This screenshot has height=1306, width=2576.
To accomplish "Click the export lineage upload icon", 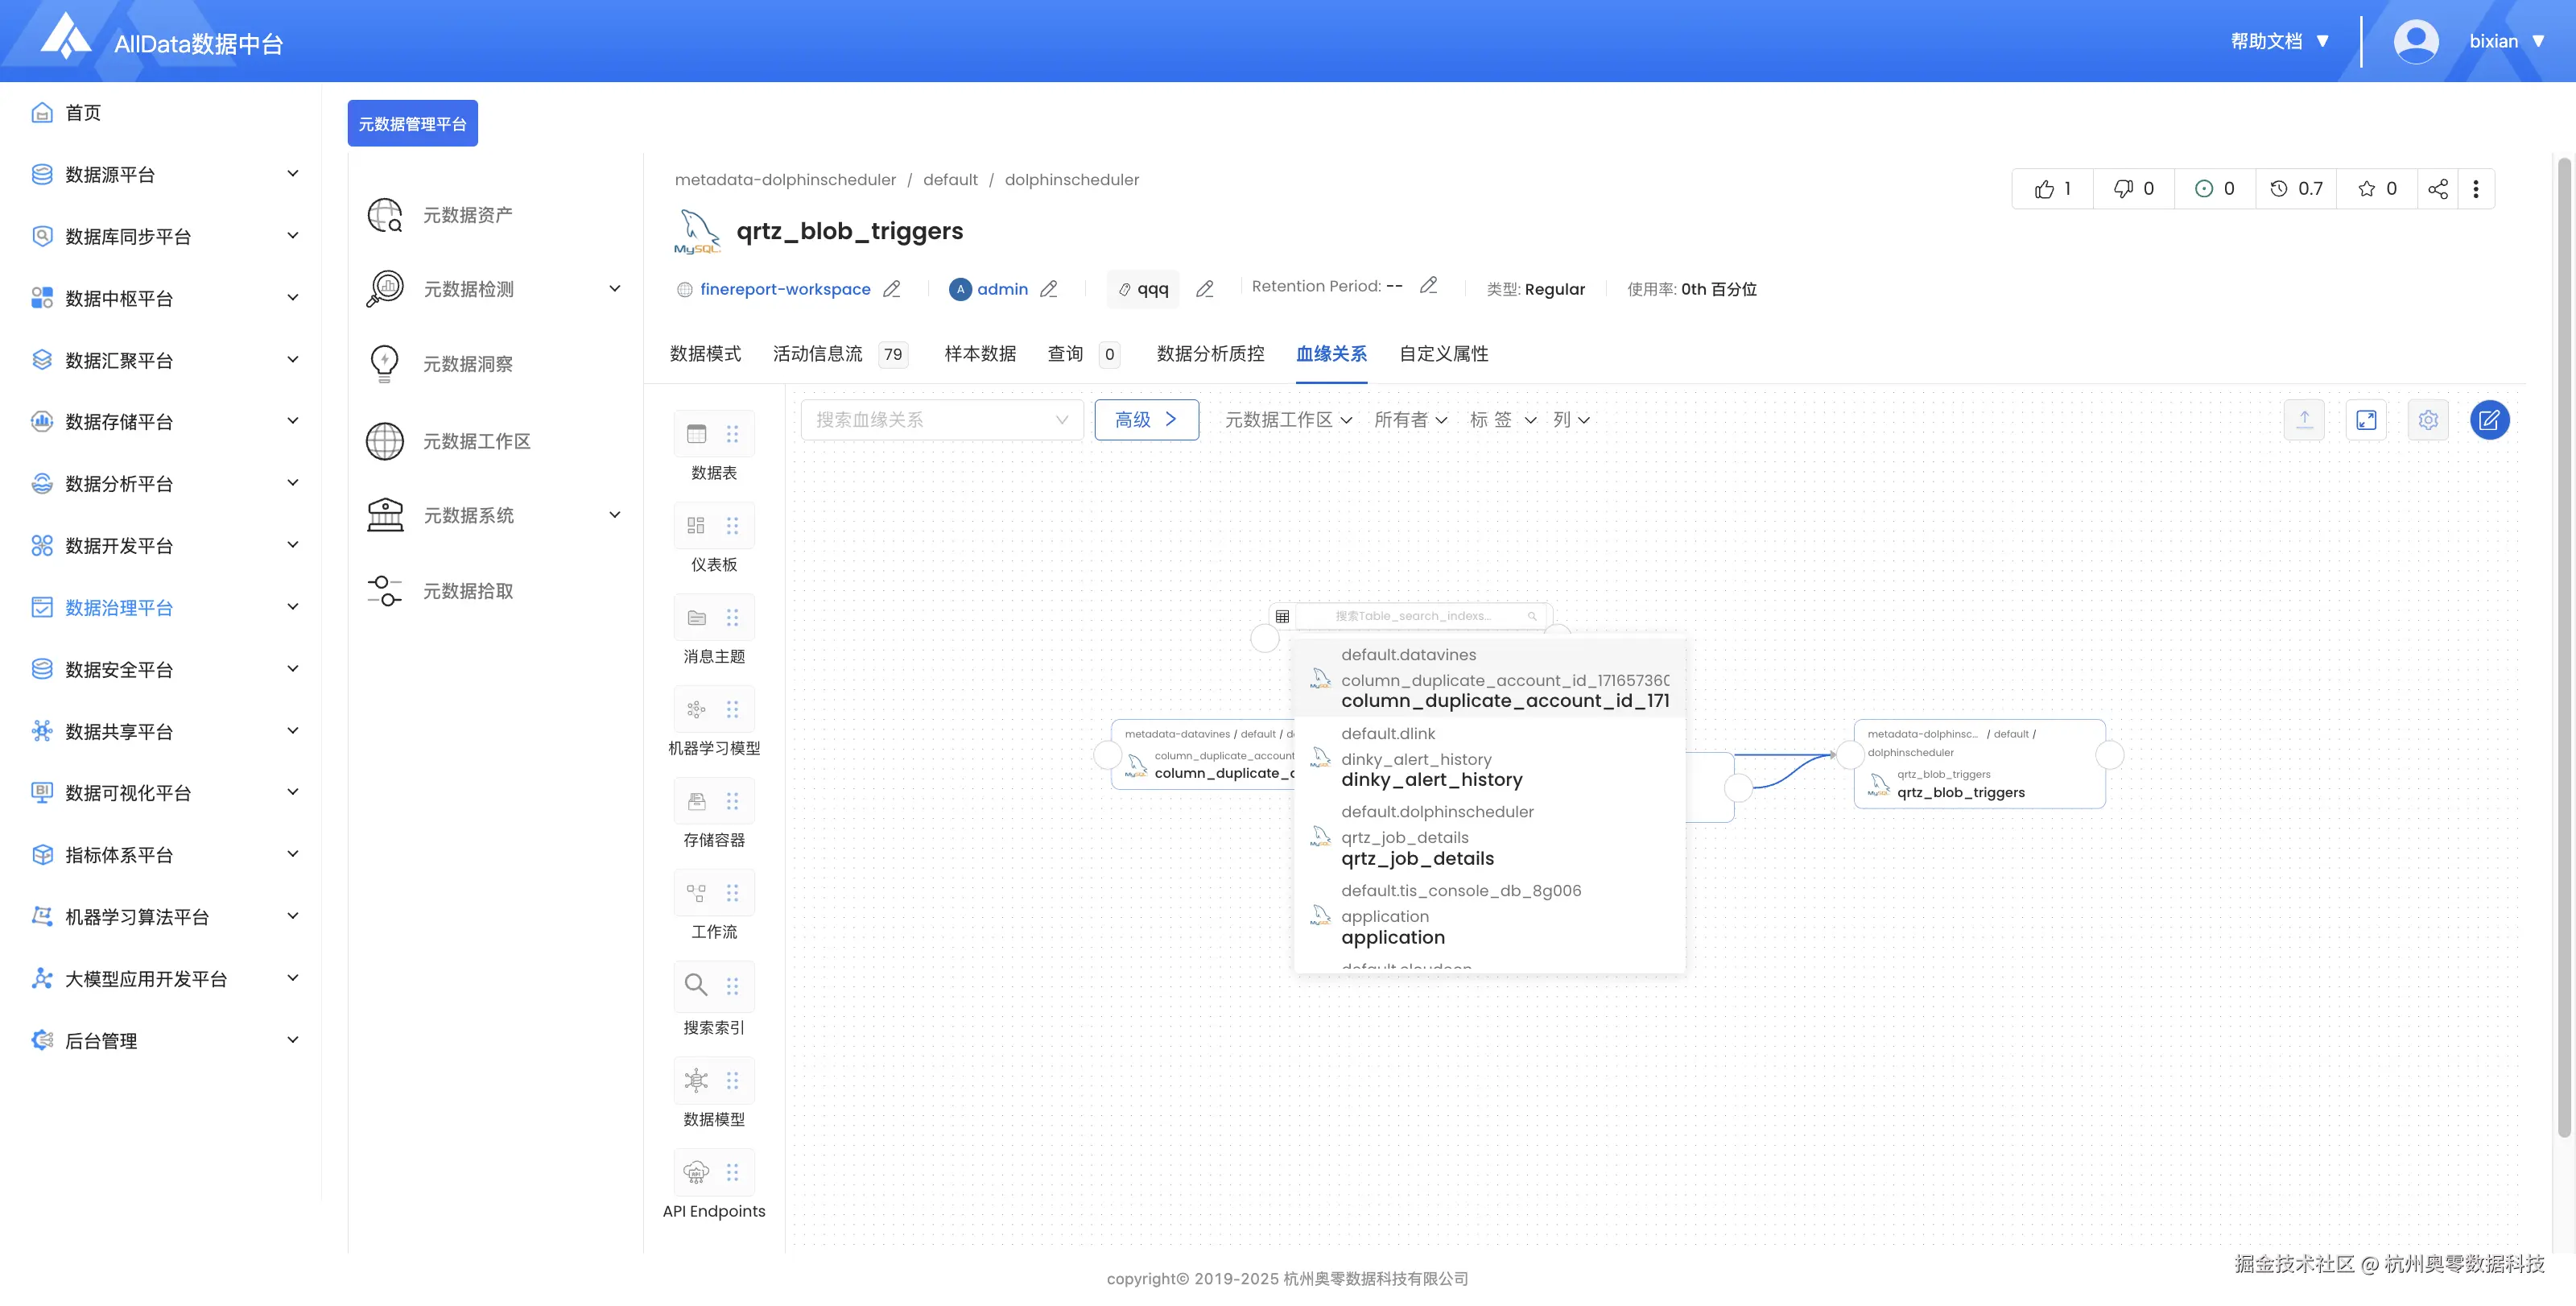I will 2304,420.
